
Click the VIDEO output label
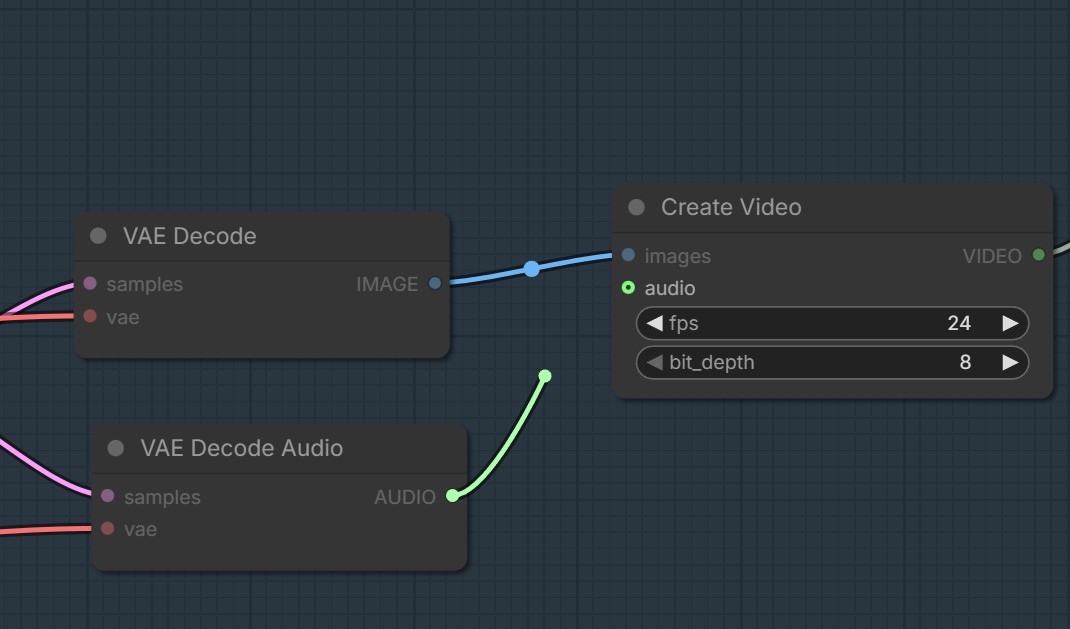(992, 257)
